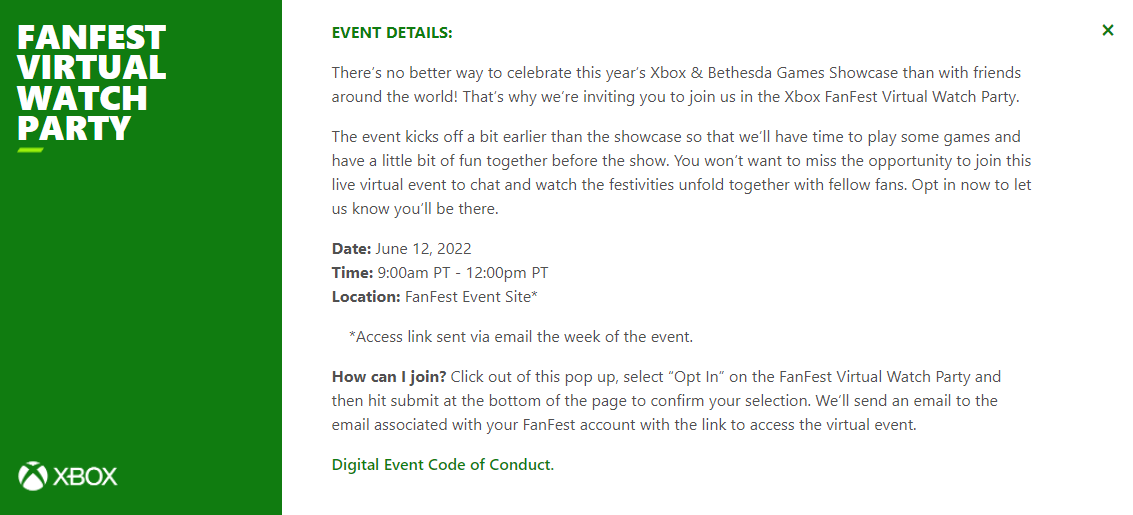This screenshot has width=1133, height=515.
Task: Click the light green accent dash under the title
Action: (30, 150)
